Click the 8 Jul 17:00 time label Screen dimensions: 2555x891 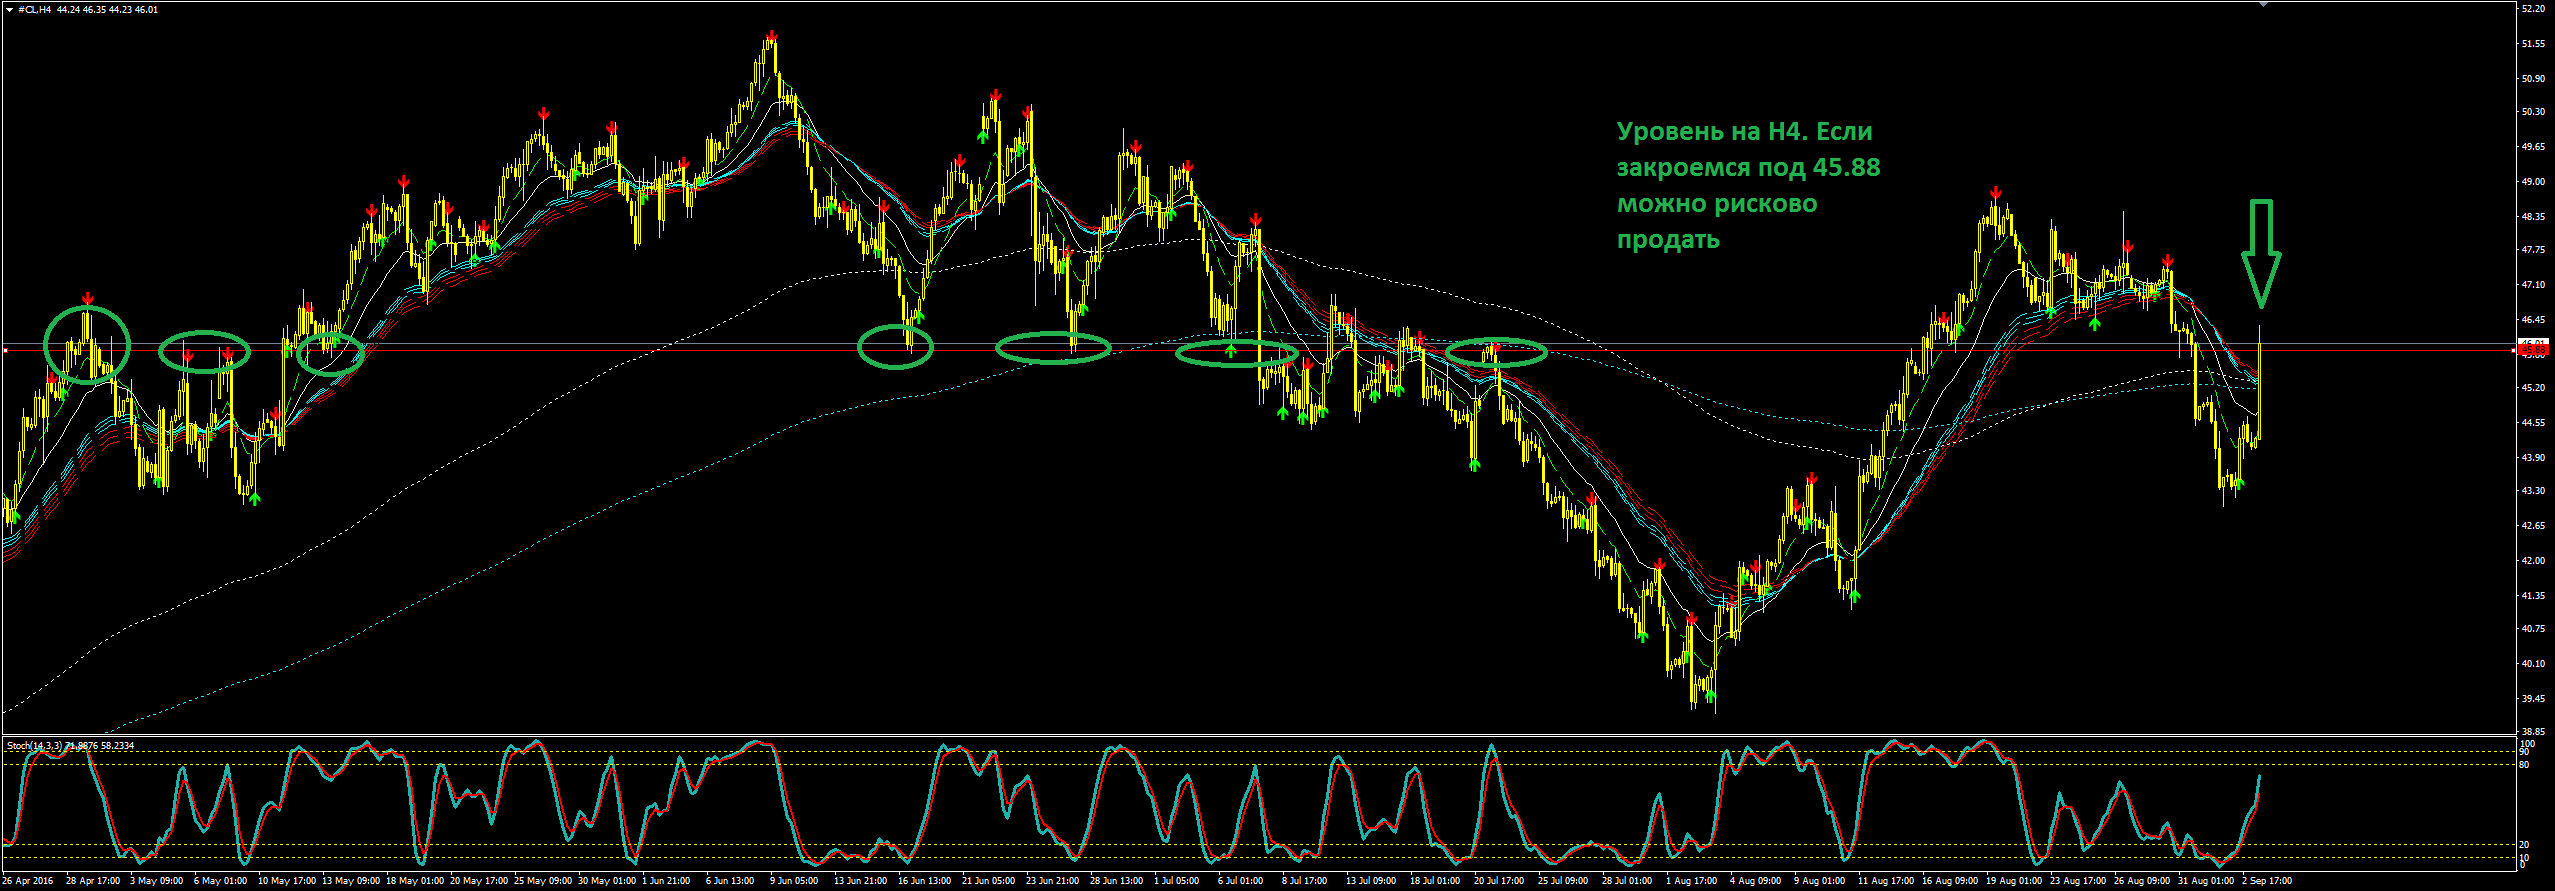coord(1305,882)
